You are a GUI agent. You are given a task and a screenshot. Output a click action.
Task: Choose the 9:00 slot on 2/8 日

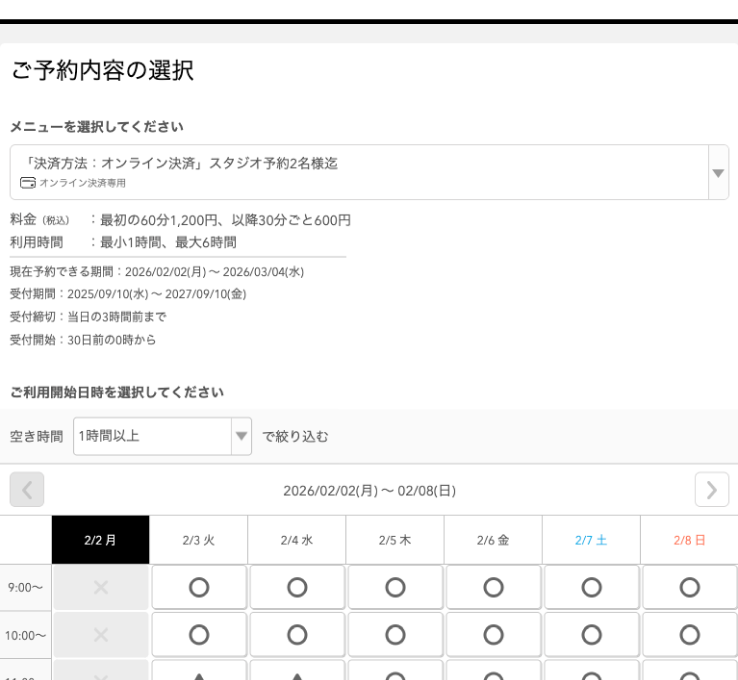(x=690, y=587)
